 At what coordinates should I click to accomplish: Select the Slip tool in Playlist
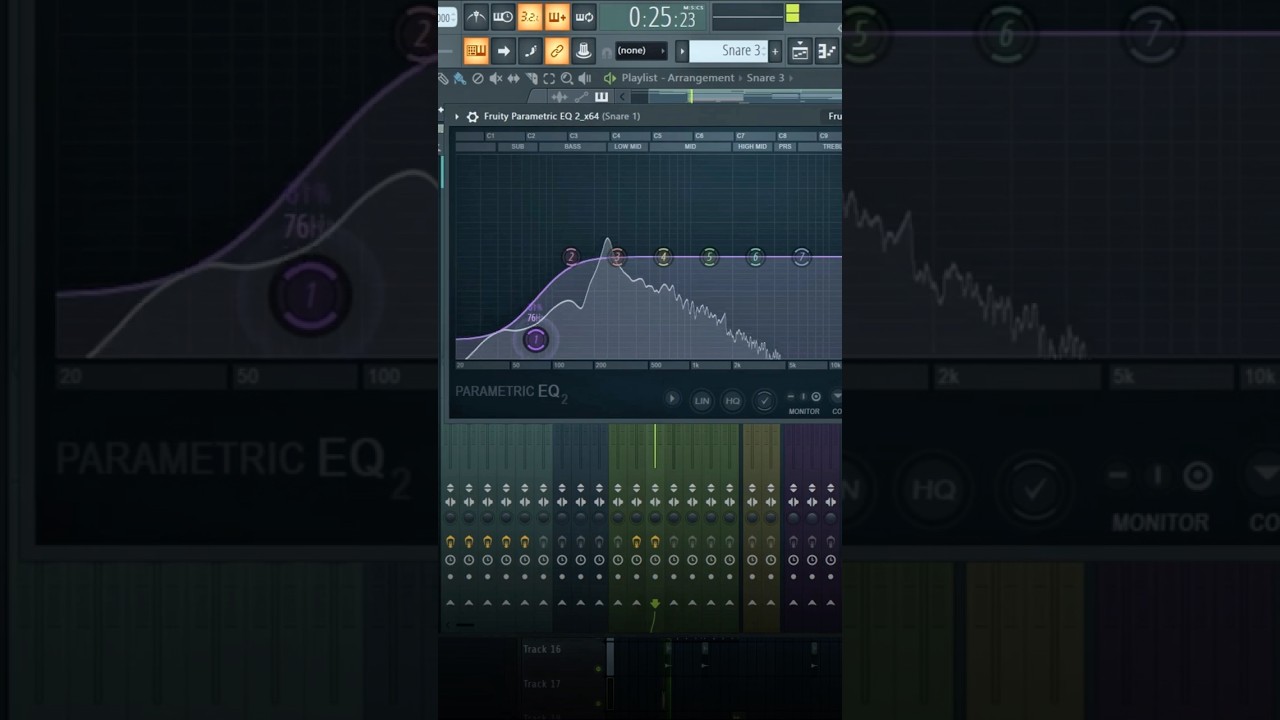(x=514, y=78)
